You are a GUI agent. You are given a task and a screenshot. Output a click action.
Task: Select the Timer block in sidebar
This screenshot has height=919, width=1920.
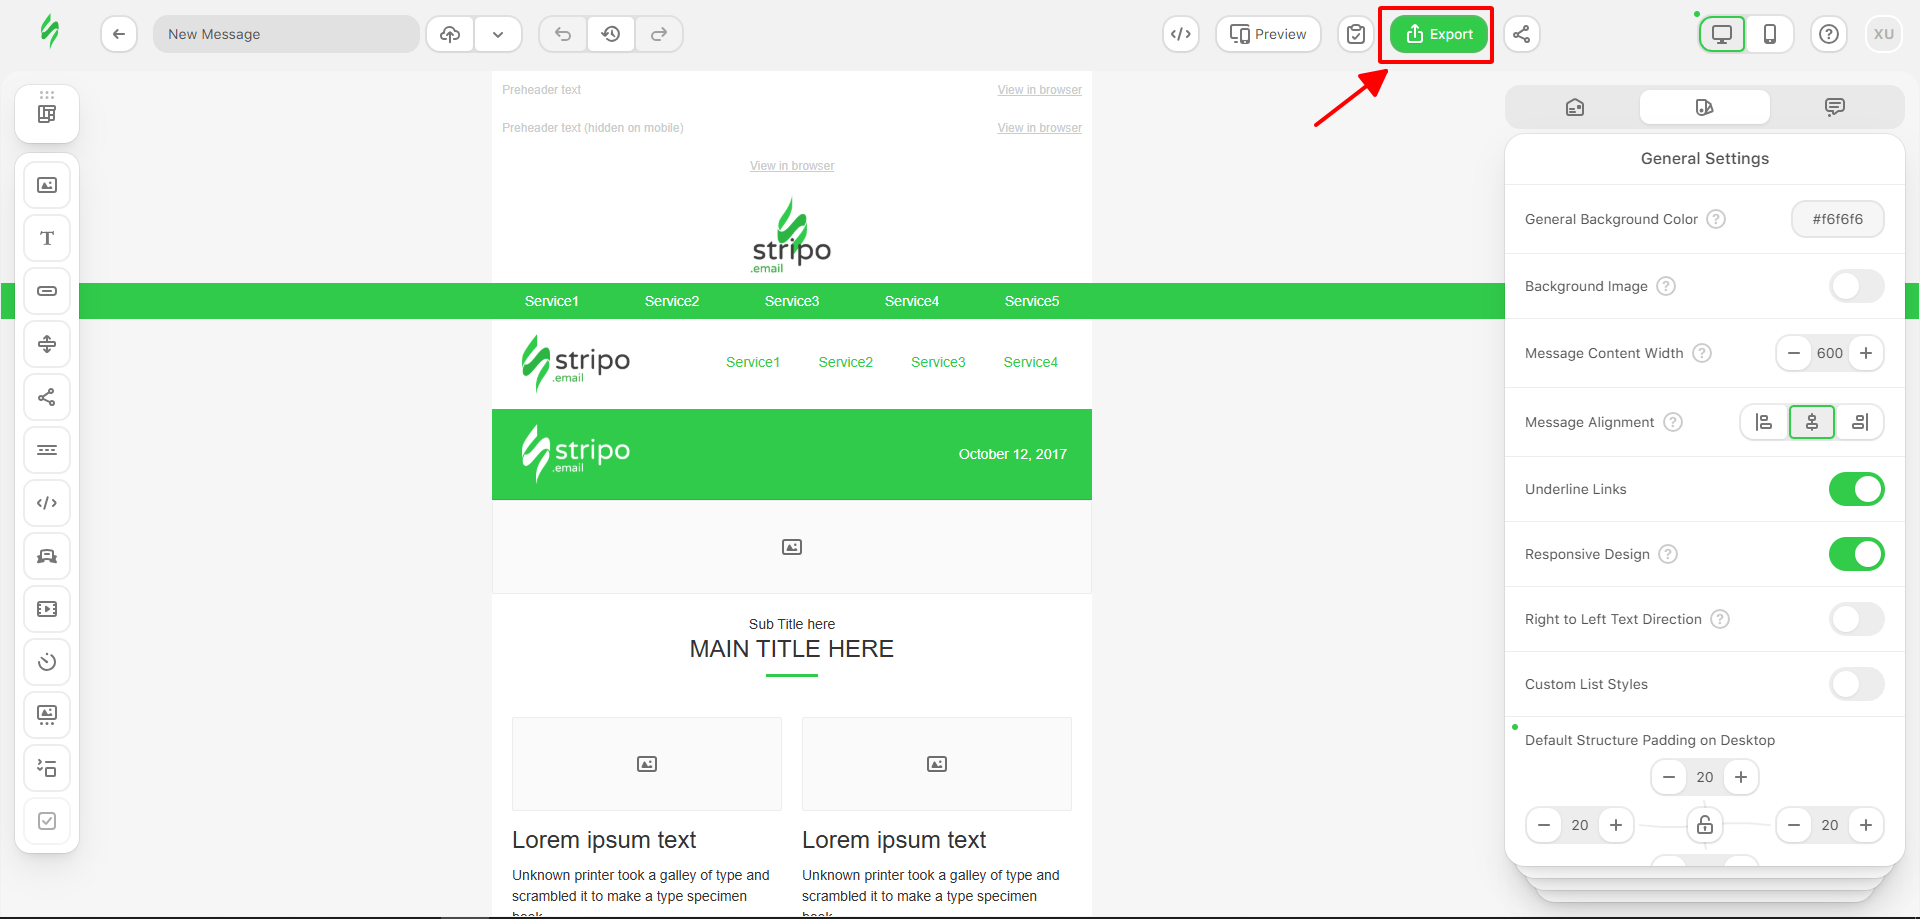47,662
